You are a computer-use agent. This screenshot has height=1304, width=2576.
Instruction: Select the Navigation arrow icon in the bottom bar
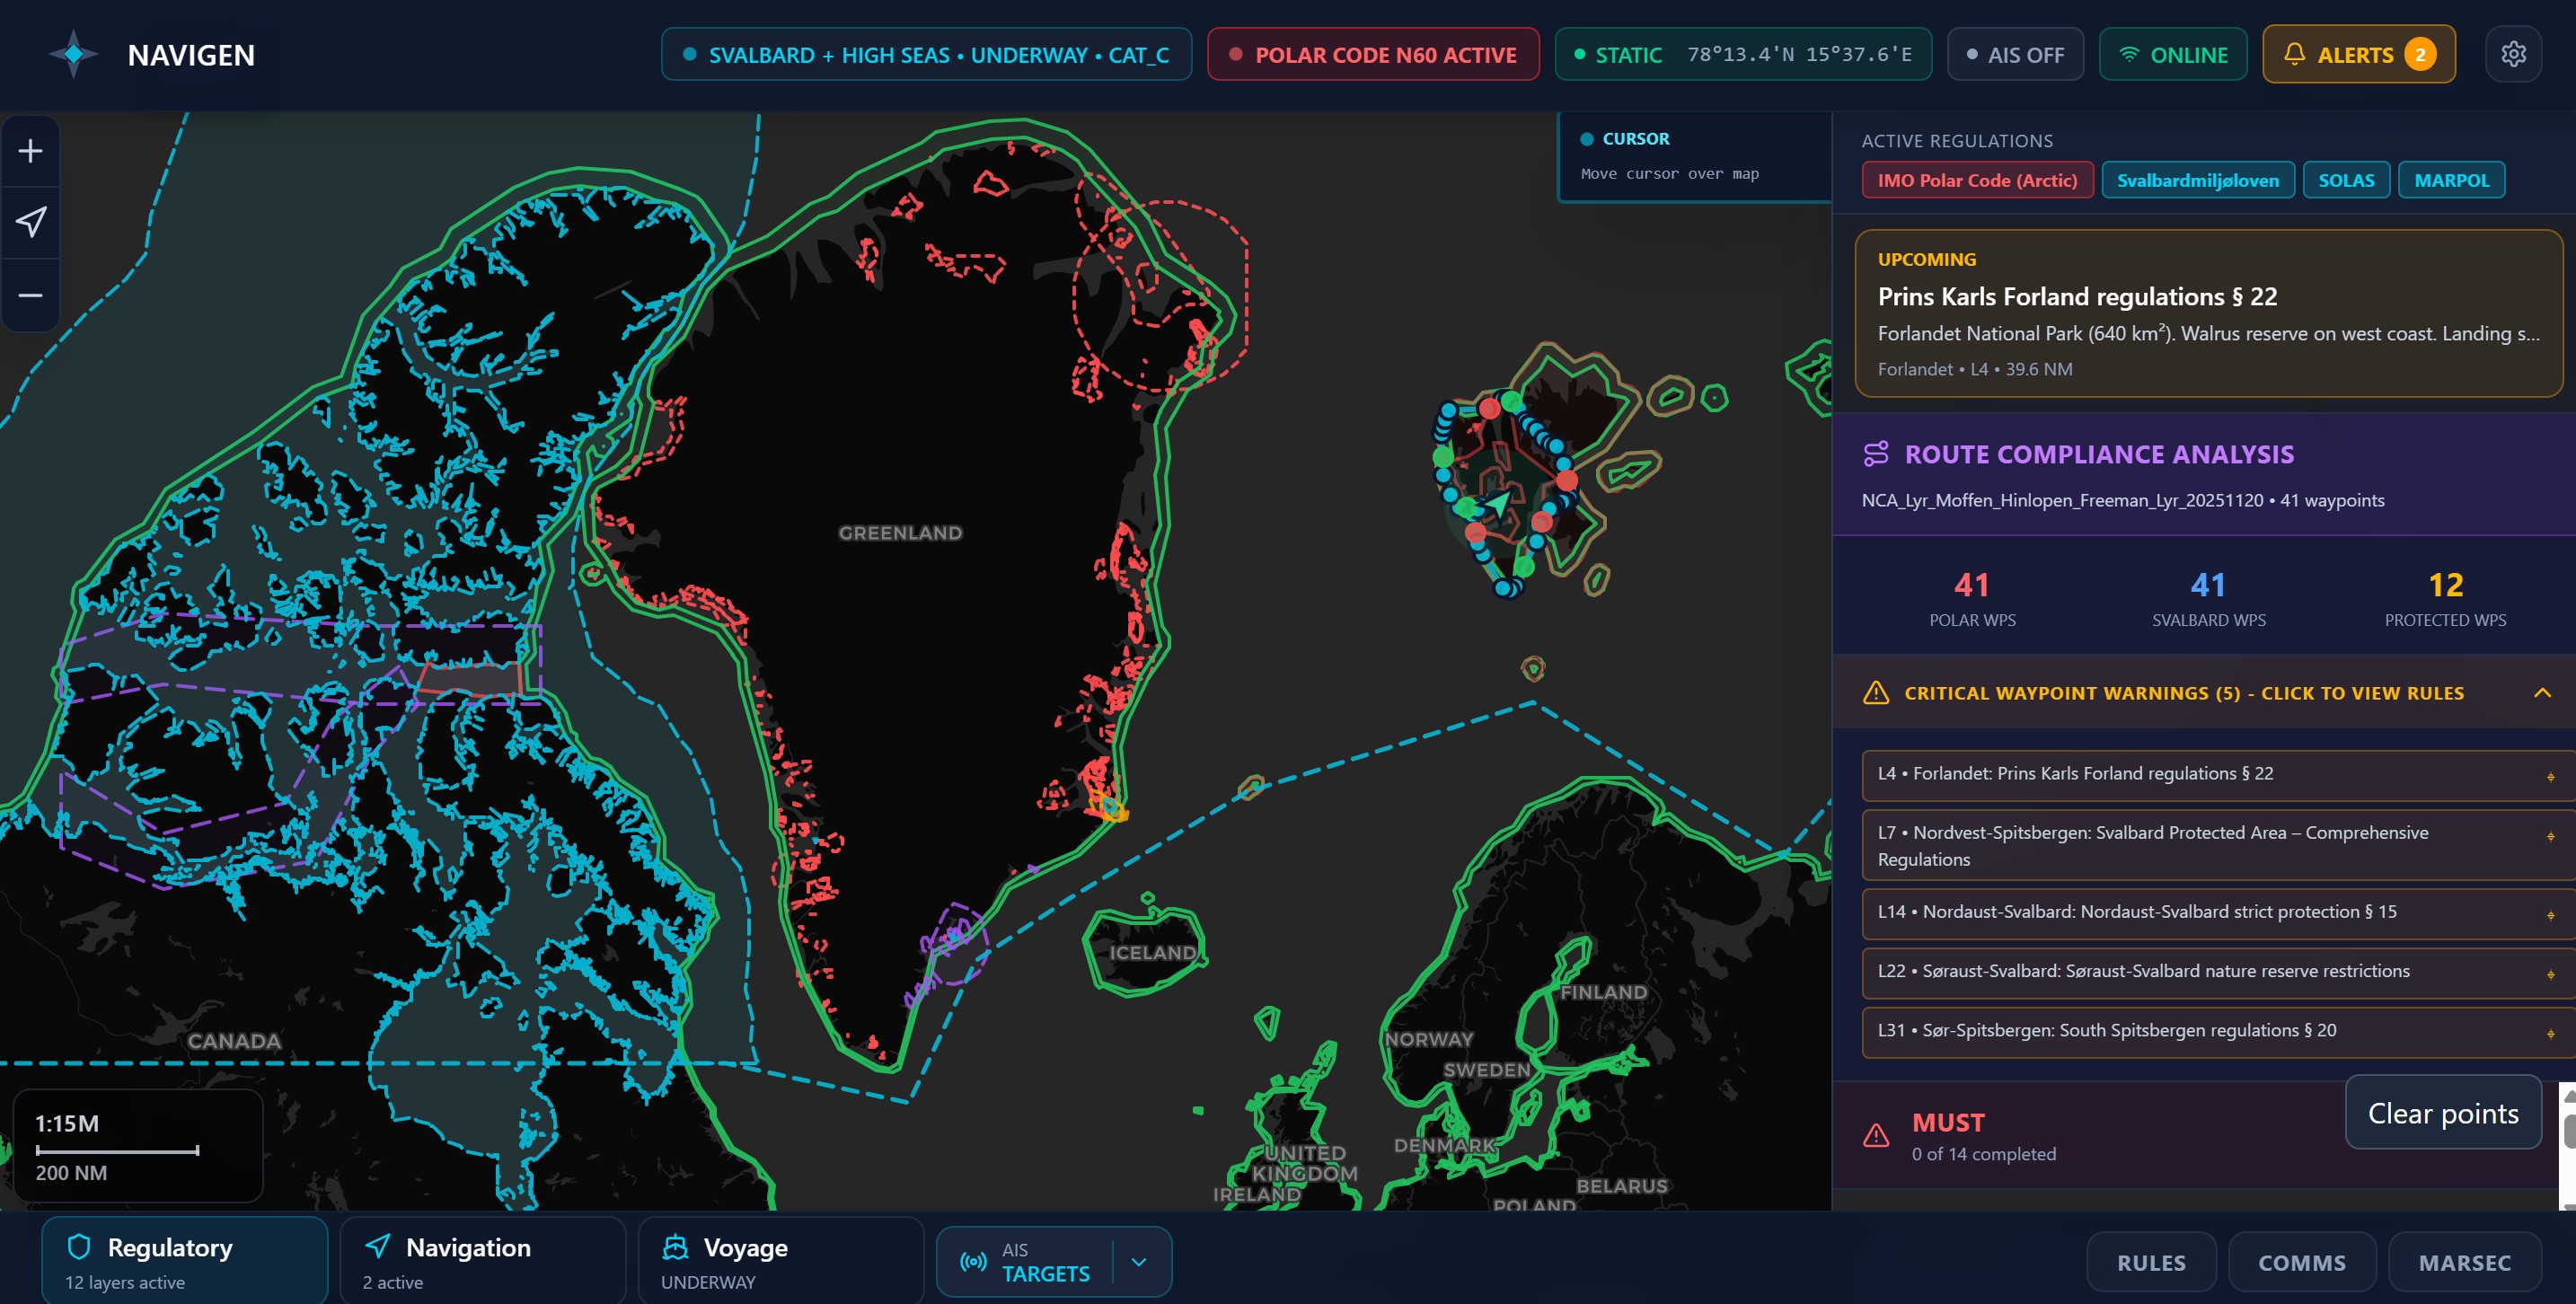378,1247
